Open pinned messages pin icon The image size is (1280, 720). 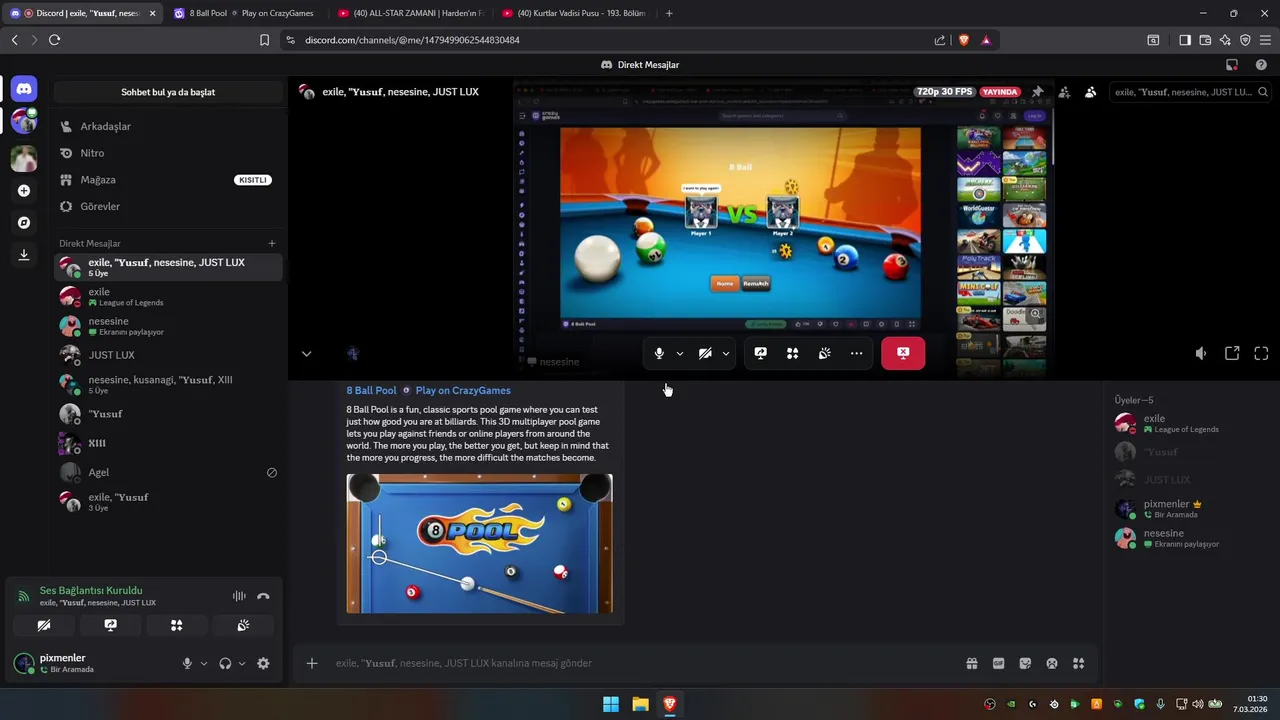tap(1037, 92)
